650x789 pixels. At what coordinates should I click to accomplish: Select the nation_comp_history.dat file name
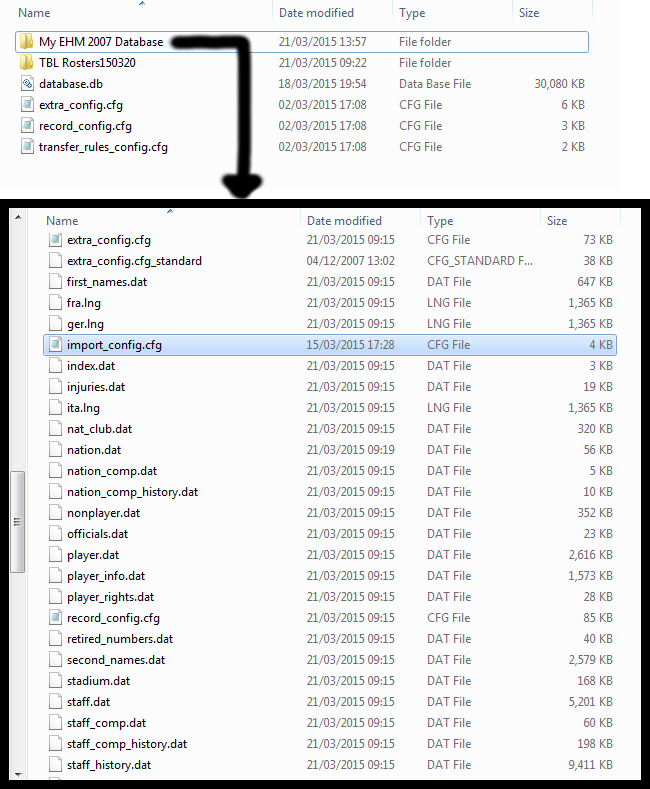click(x=133, y=492)
